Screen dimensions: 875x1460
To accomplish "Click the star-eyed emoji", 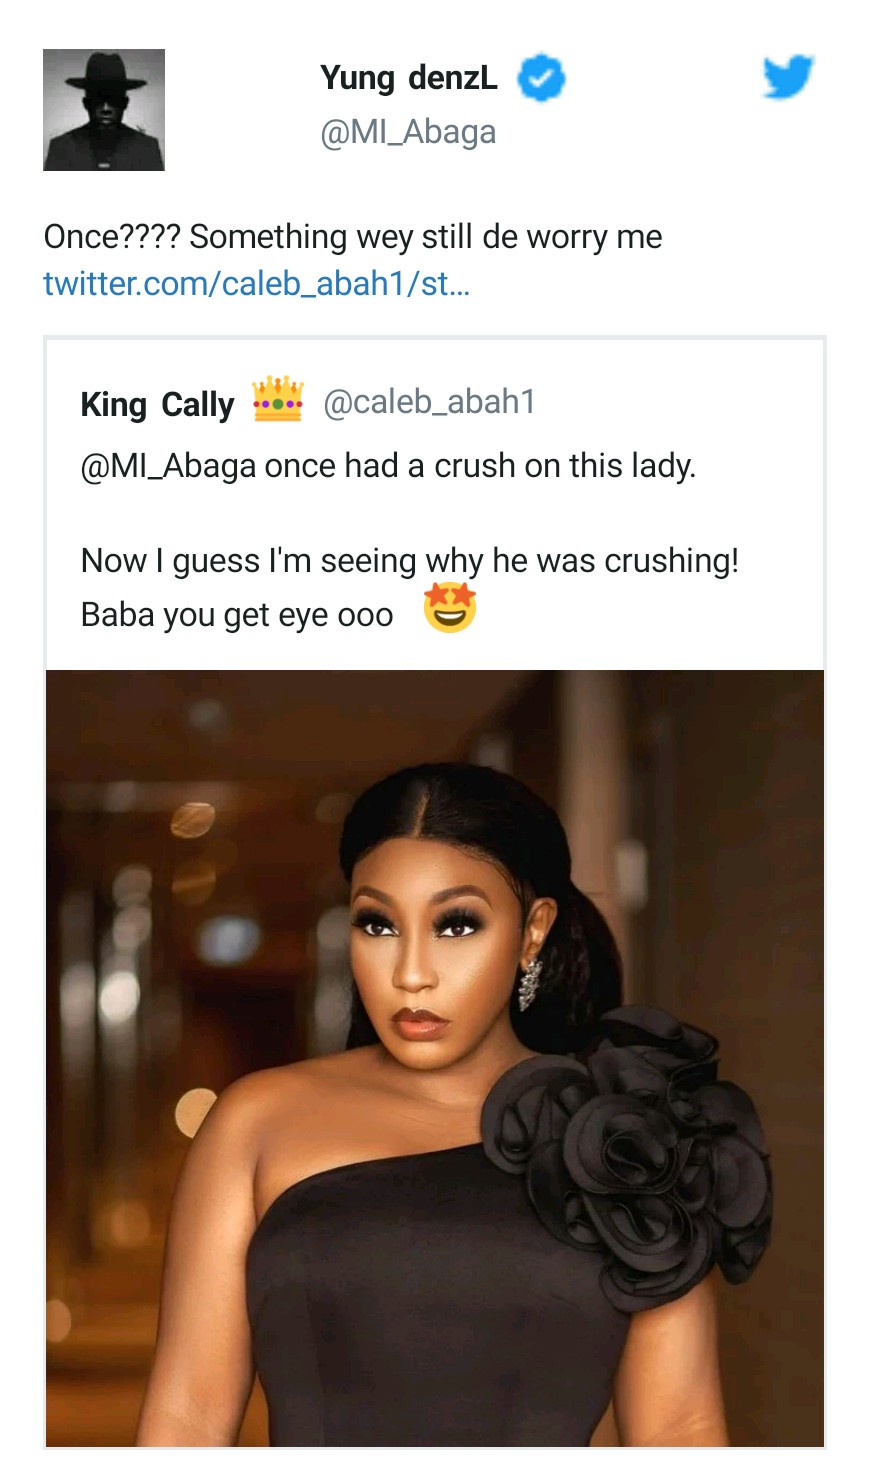I will (x=450, y=609).
